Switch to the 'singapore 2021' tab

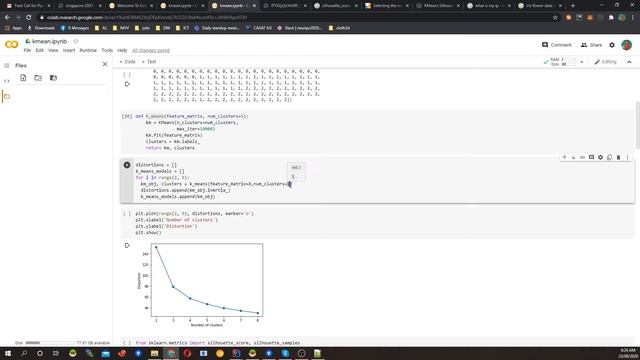point(79,6)
